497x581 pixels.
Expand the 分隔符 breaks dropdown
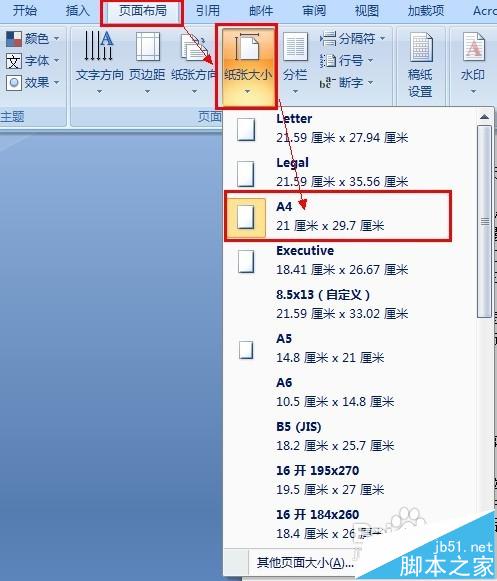tap(352, 38)
